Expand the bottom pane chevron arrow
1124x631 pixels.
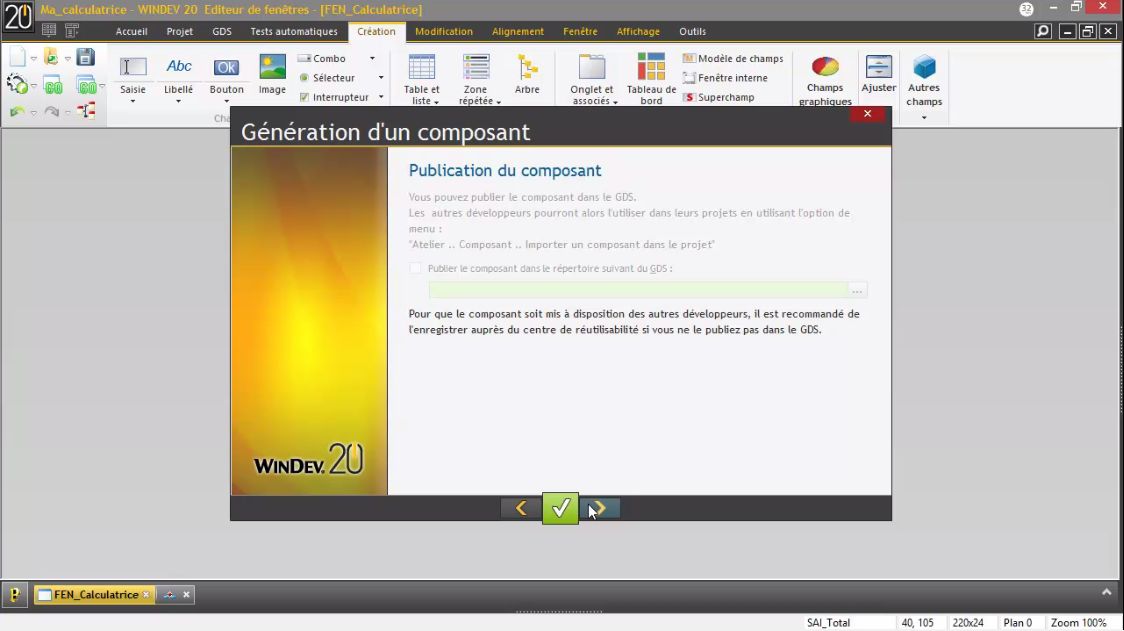[x=1107, y=592]
